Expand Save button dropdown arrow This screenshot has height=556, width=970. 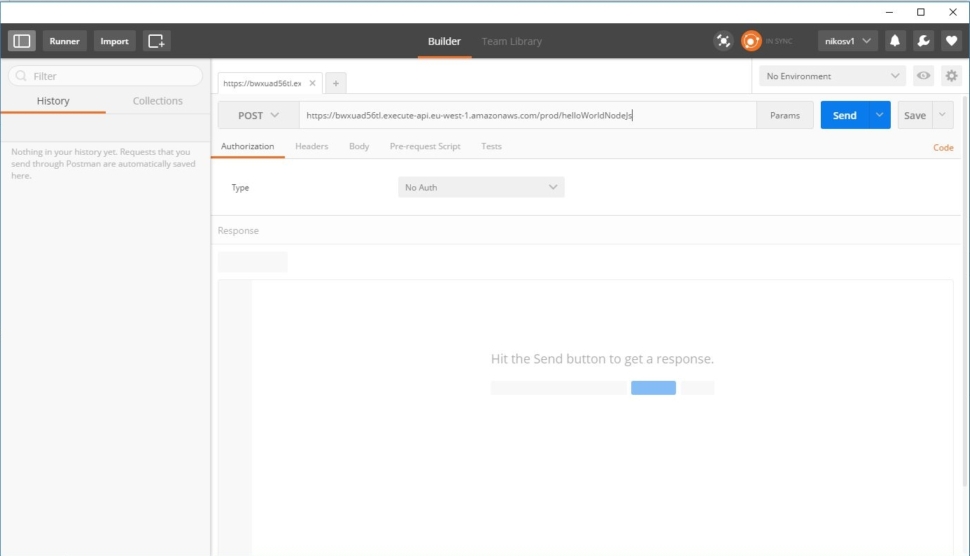pos(942,115)
